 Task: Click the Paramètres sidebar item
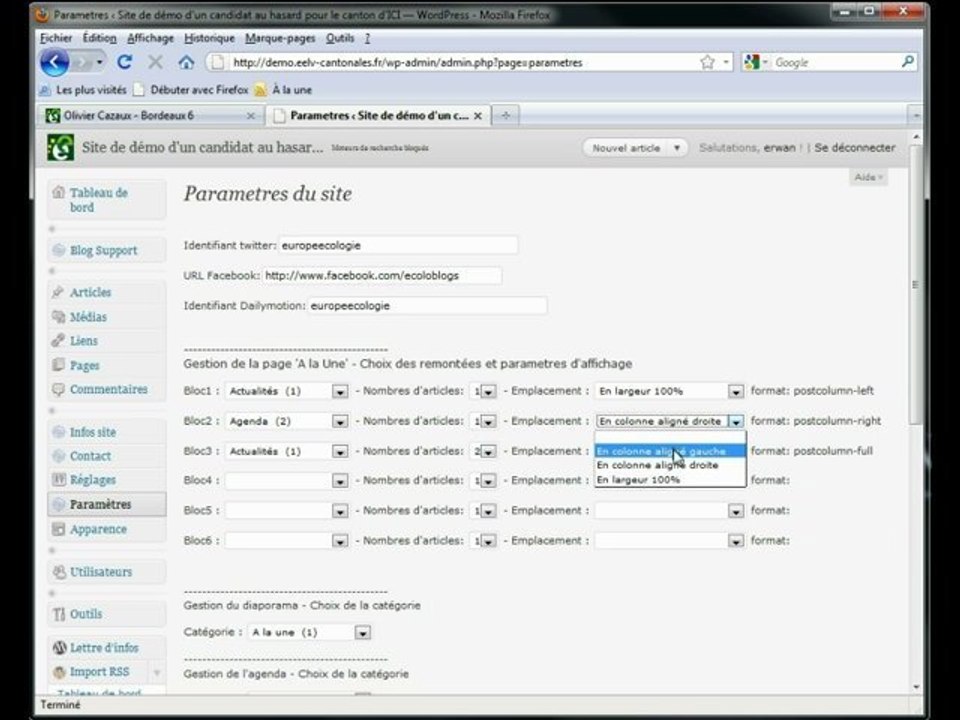(x=107, y=504)
